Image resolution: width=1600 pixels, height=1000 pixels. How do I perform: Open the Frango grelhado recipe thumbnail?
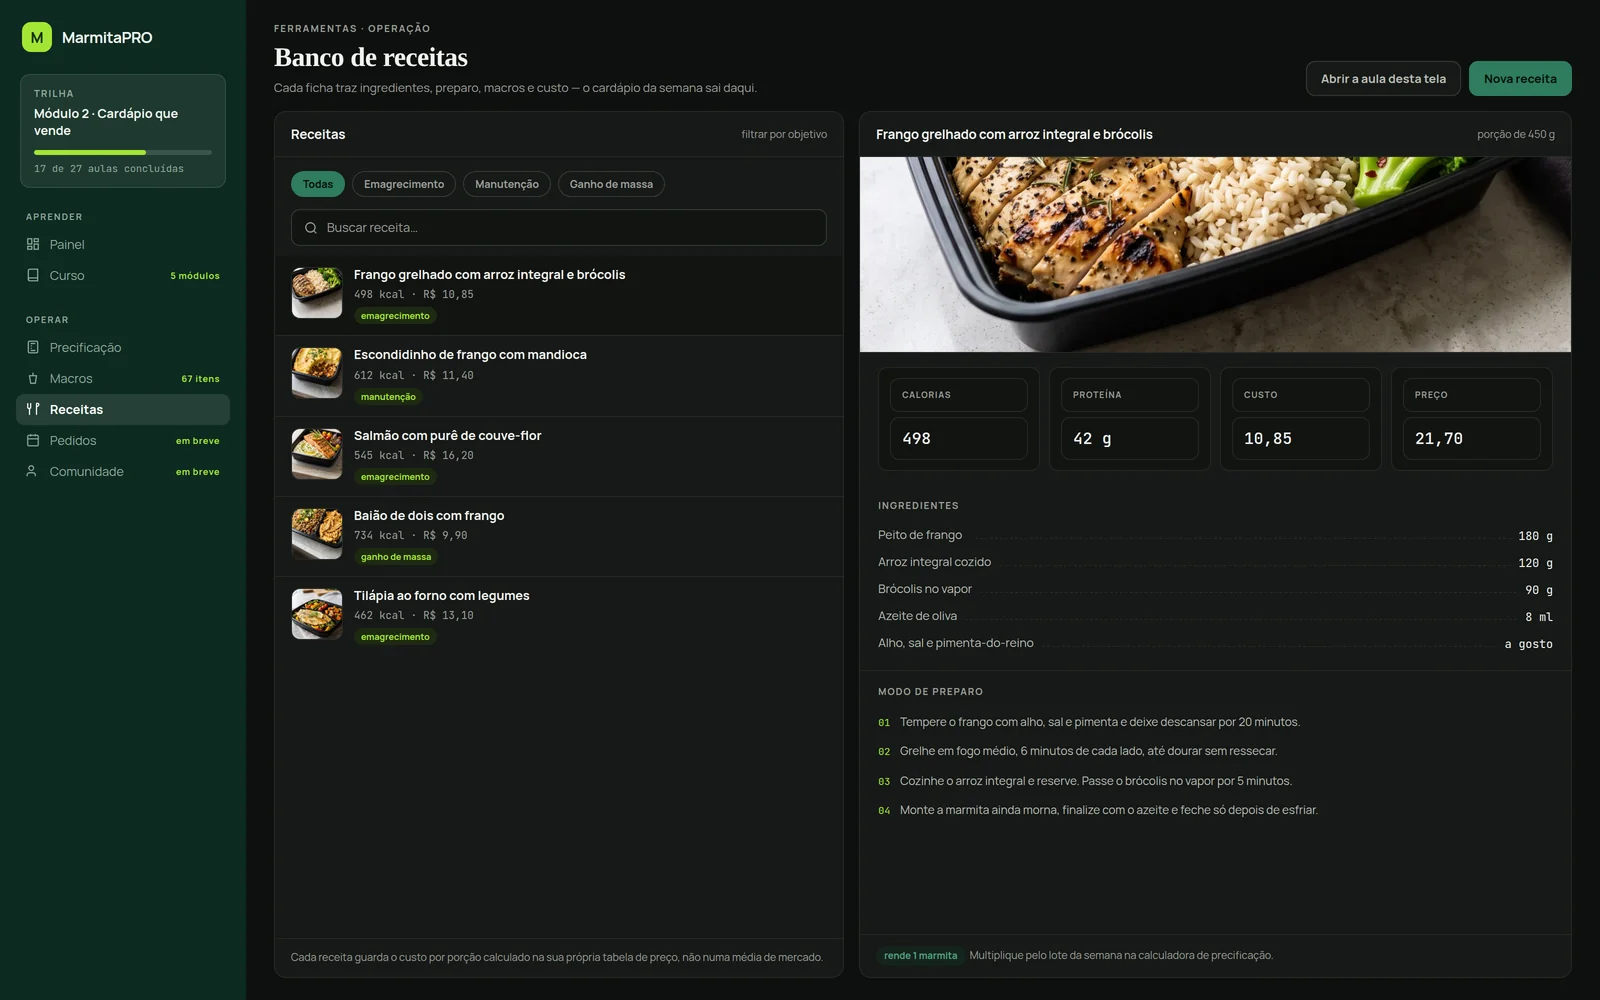317,293
